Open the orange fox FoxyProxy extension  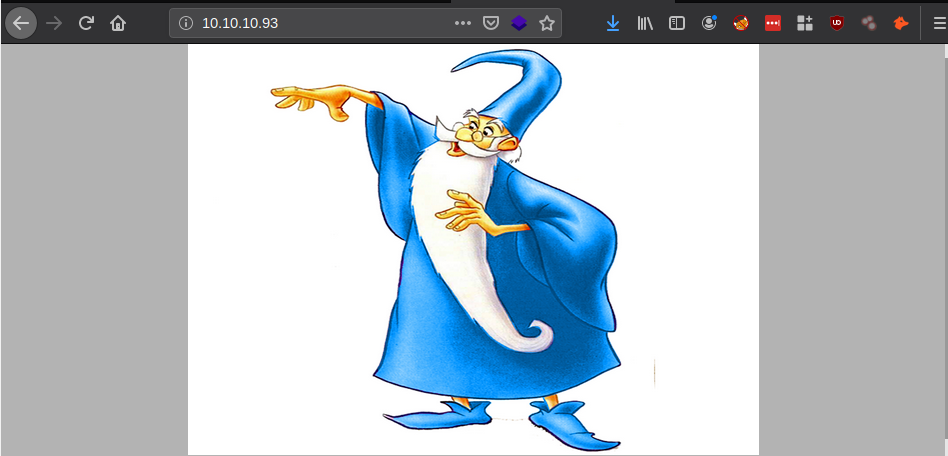coord(901,24)
